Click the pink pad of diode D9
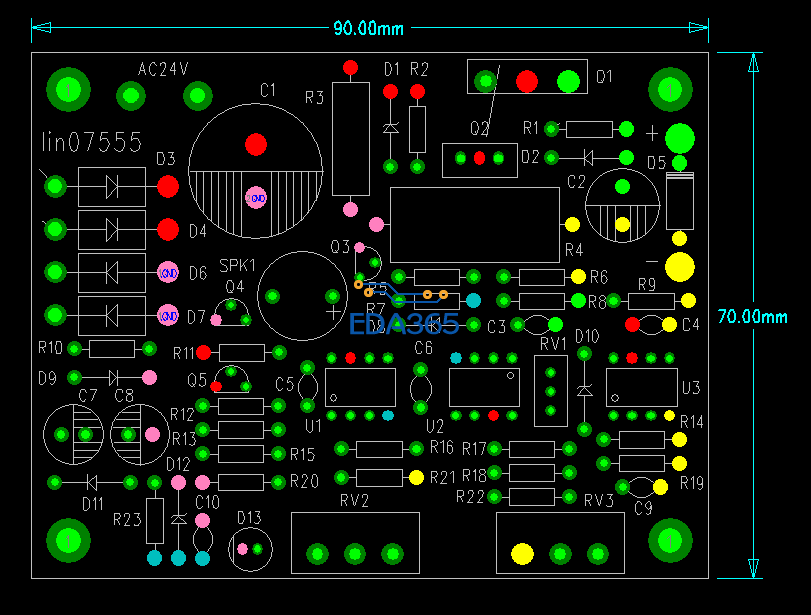The width and height of the screenshot is (811, 615). 149,378
